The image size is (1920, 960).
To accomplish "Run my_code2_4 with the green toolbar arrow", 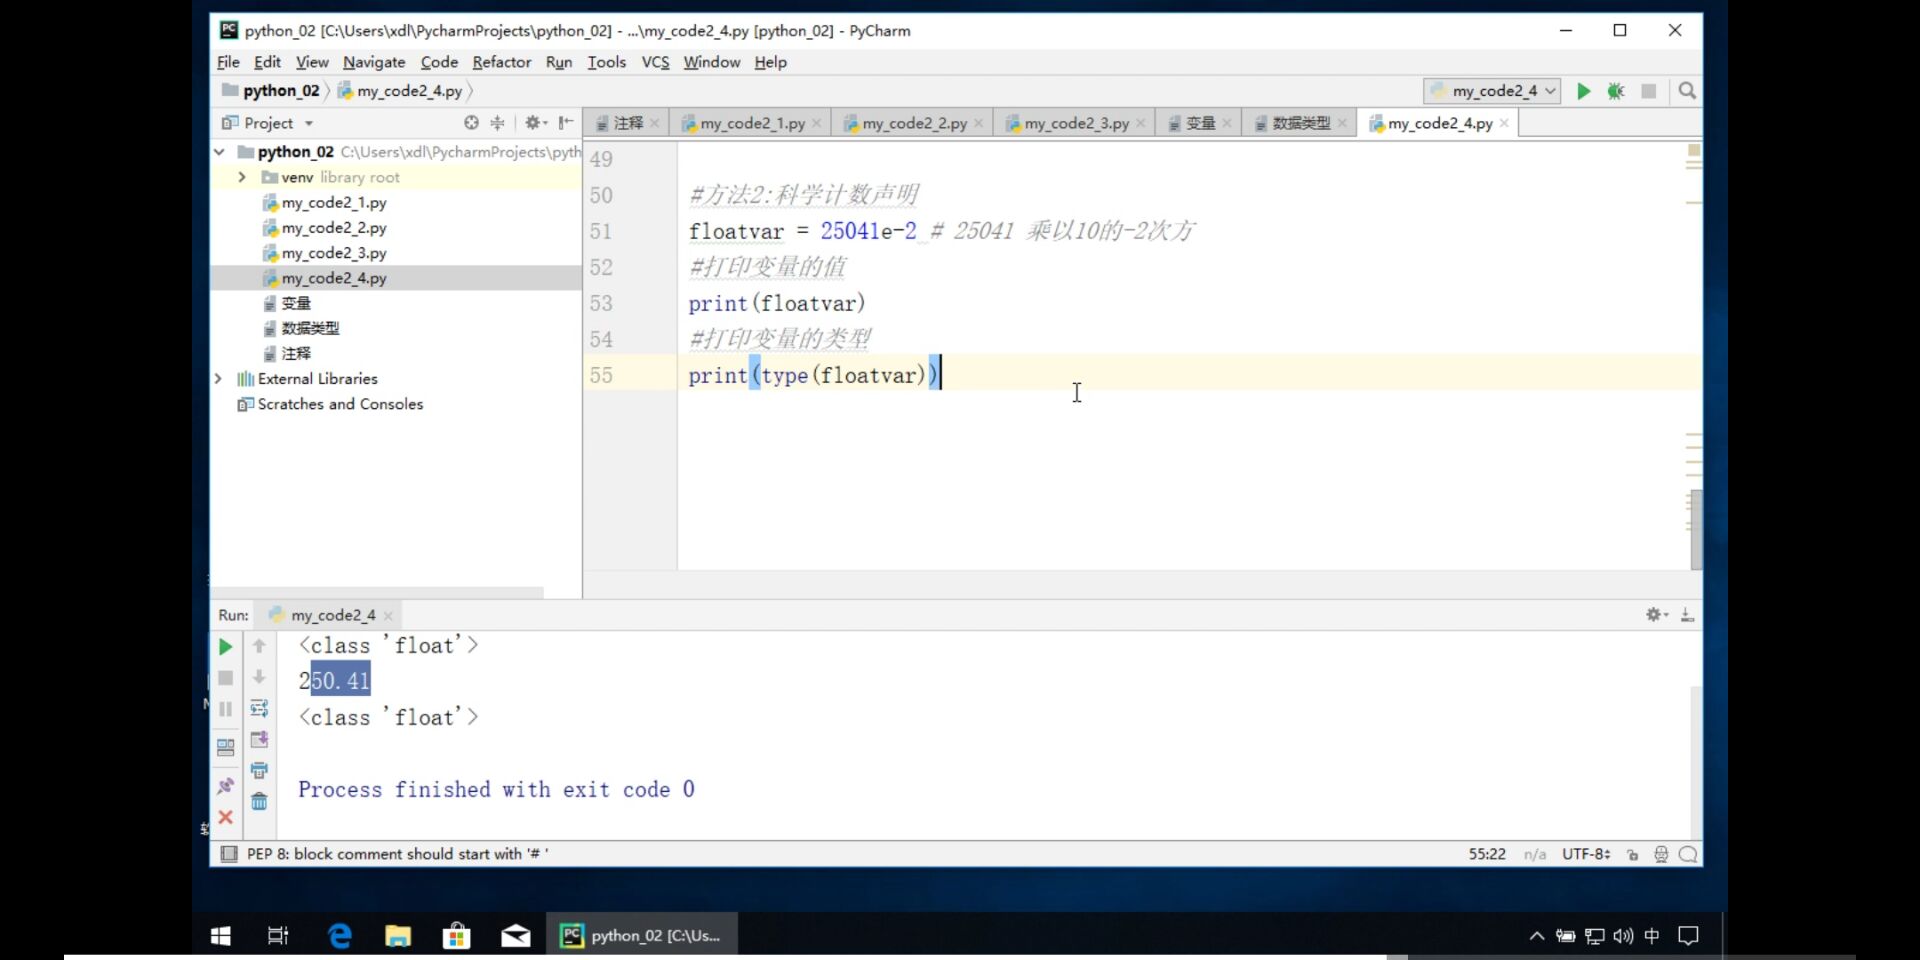I will [x=1583, y=91].
